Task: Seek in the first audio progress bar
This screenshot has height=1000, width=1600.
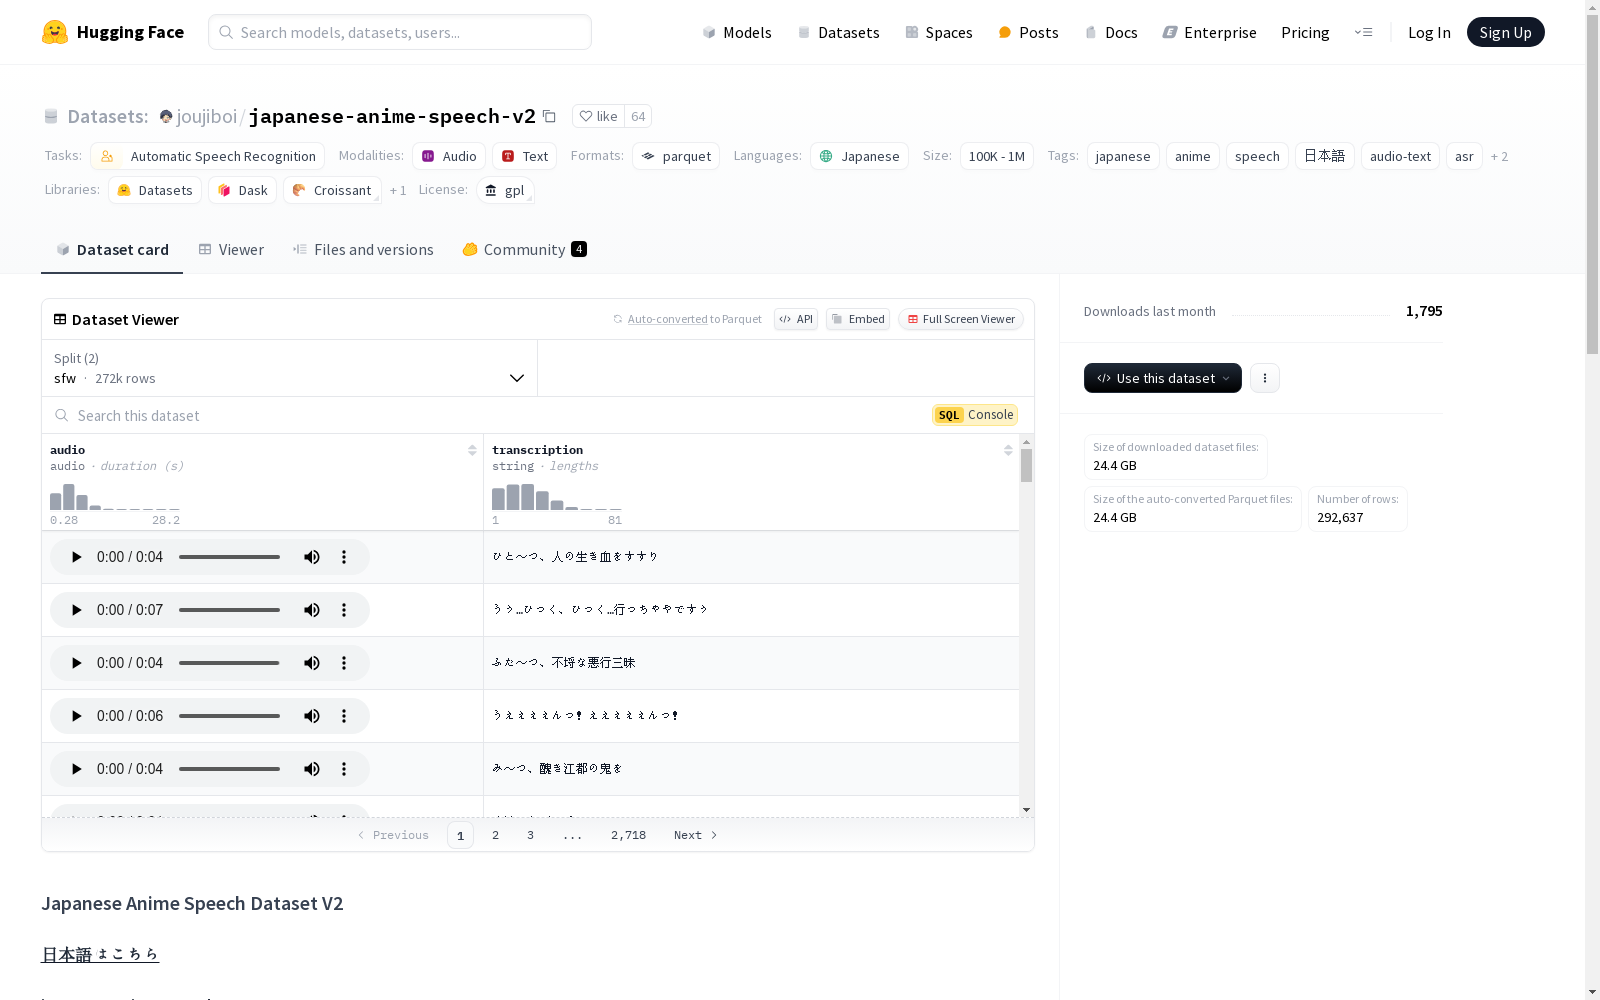Action: pyautogui.click(x=230, y=557)
